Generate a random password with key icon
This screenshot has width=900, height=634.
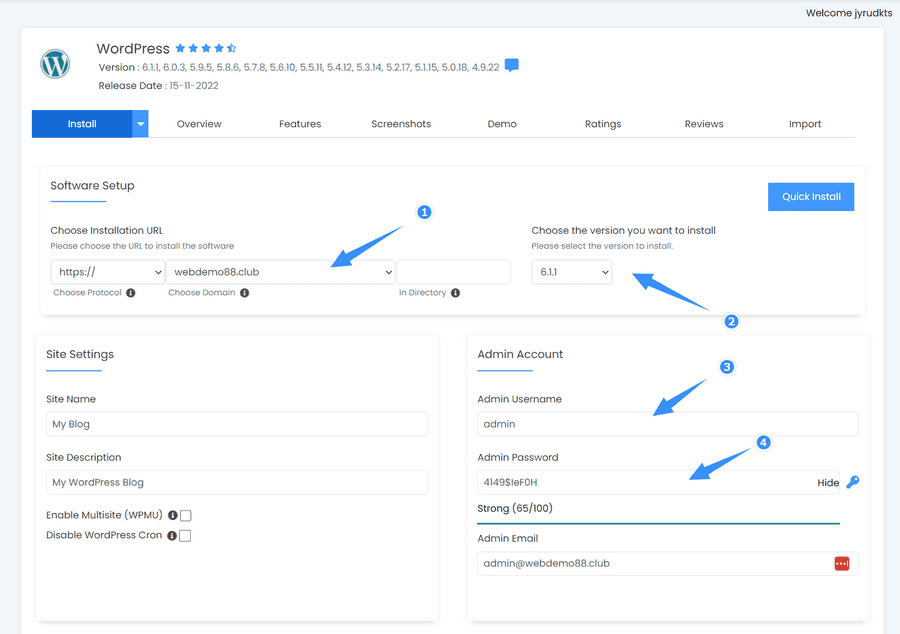pos(853,482)
